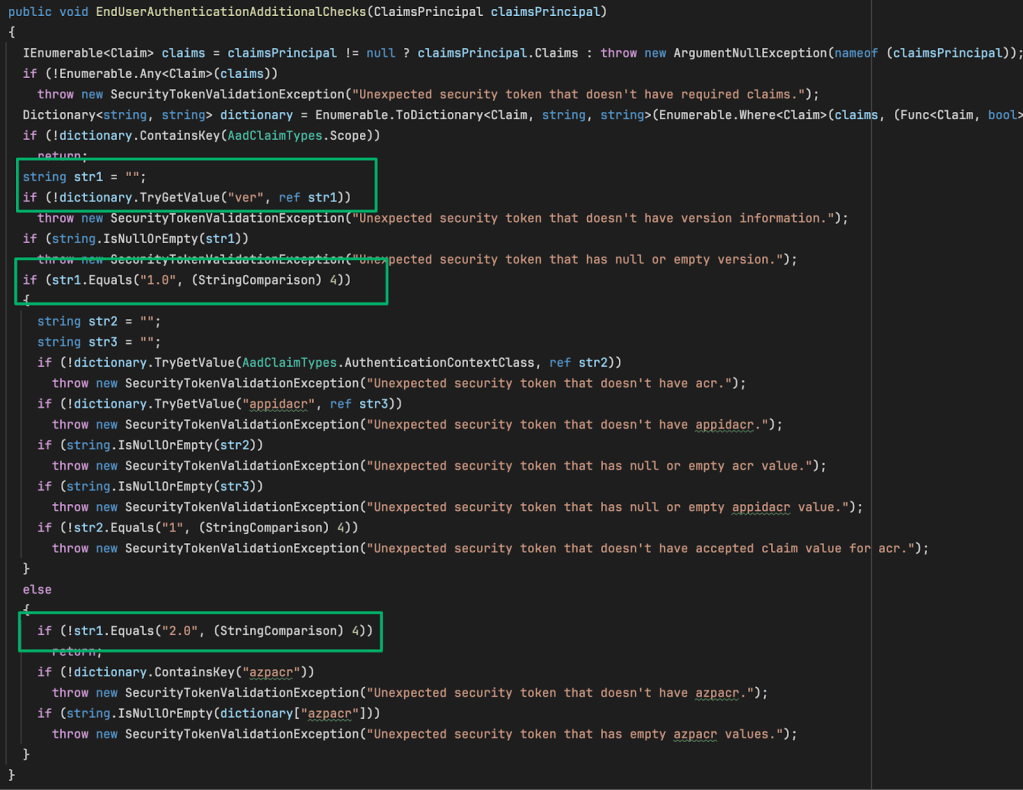Click the else keyword

point(37,589)
